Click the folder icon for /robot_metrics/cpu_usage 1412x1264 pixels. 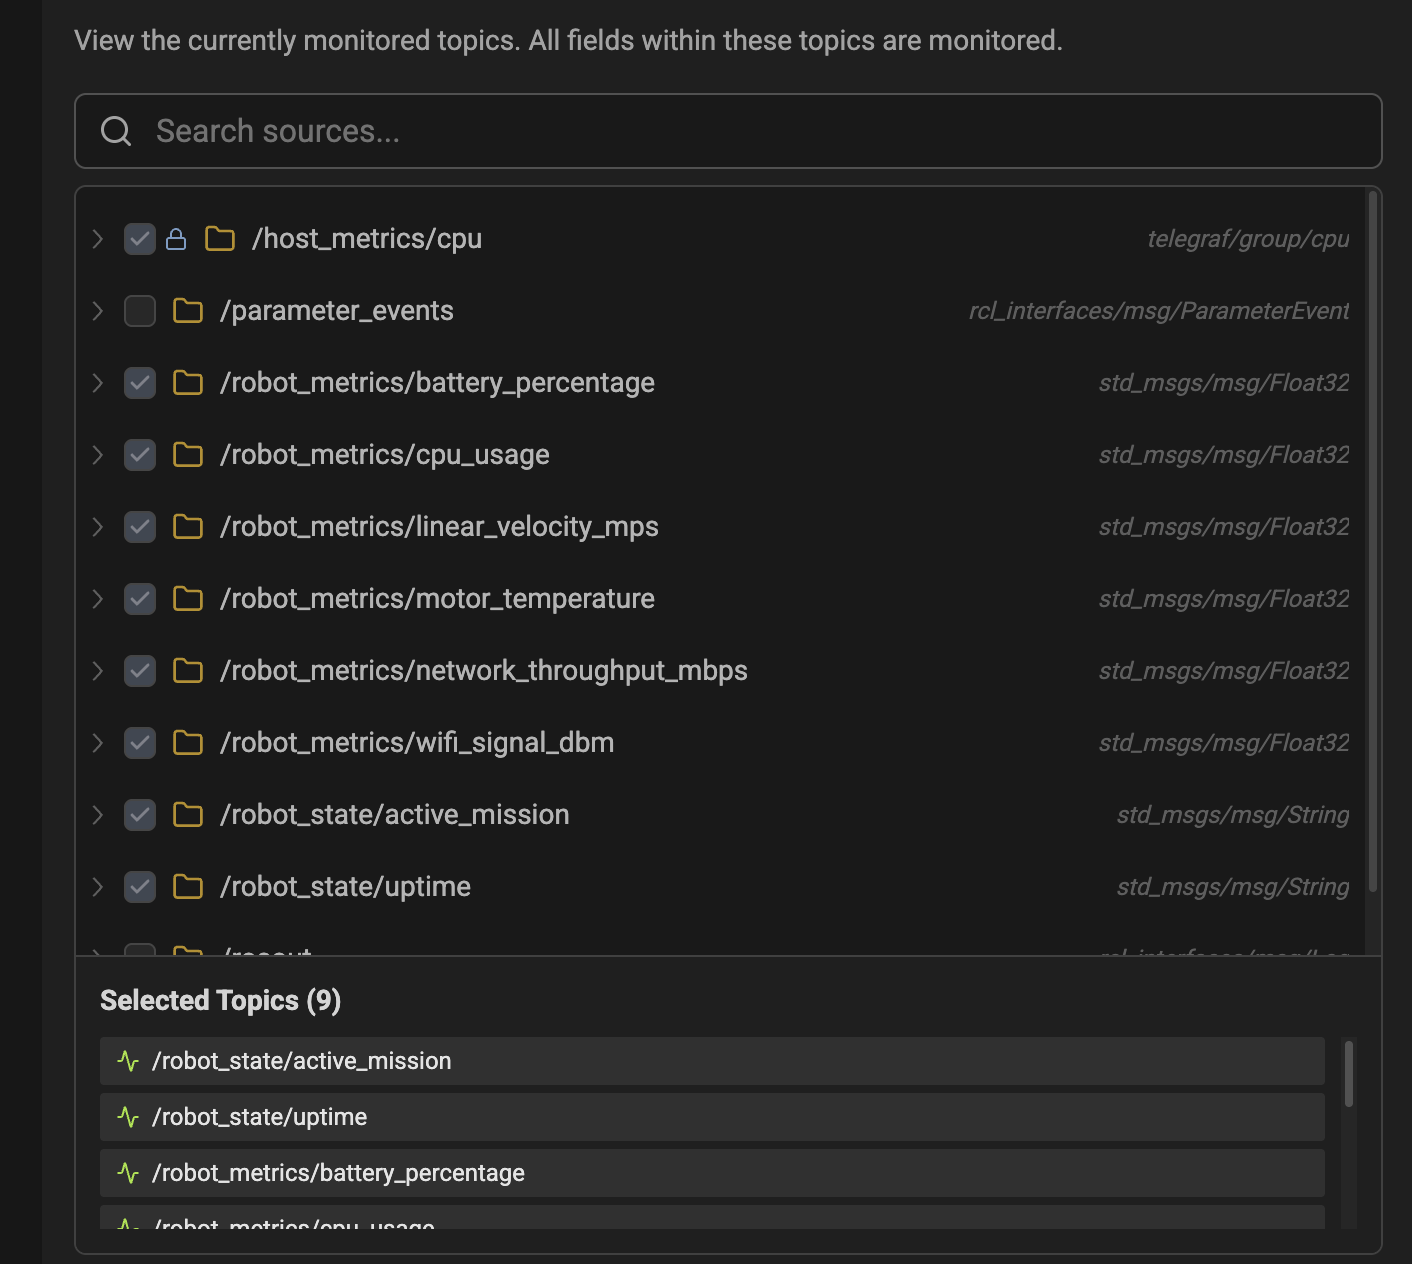point(188,454)
